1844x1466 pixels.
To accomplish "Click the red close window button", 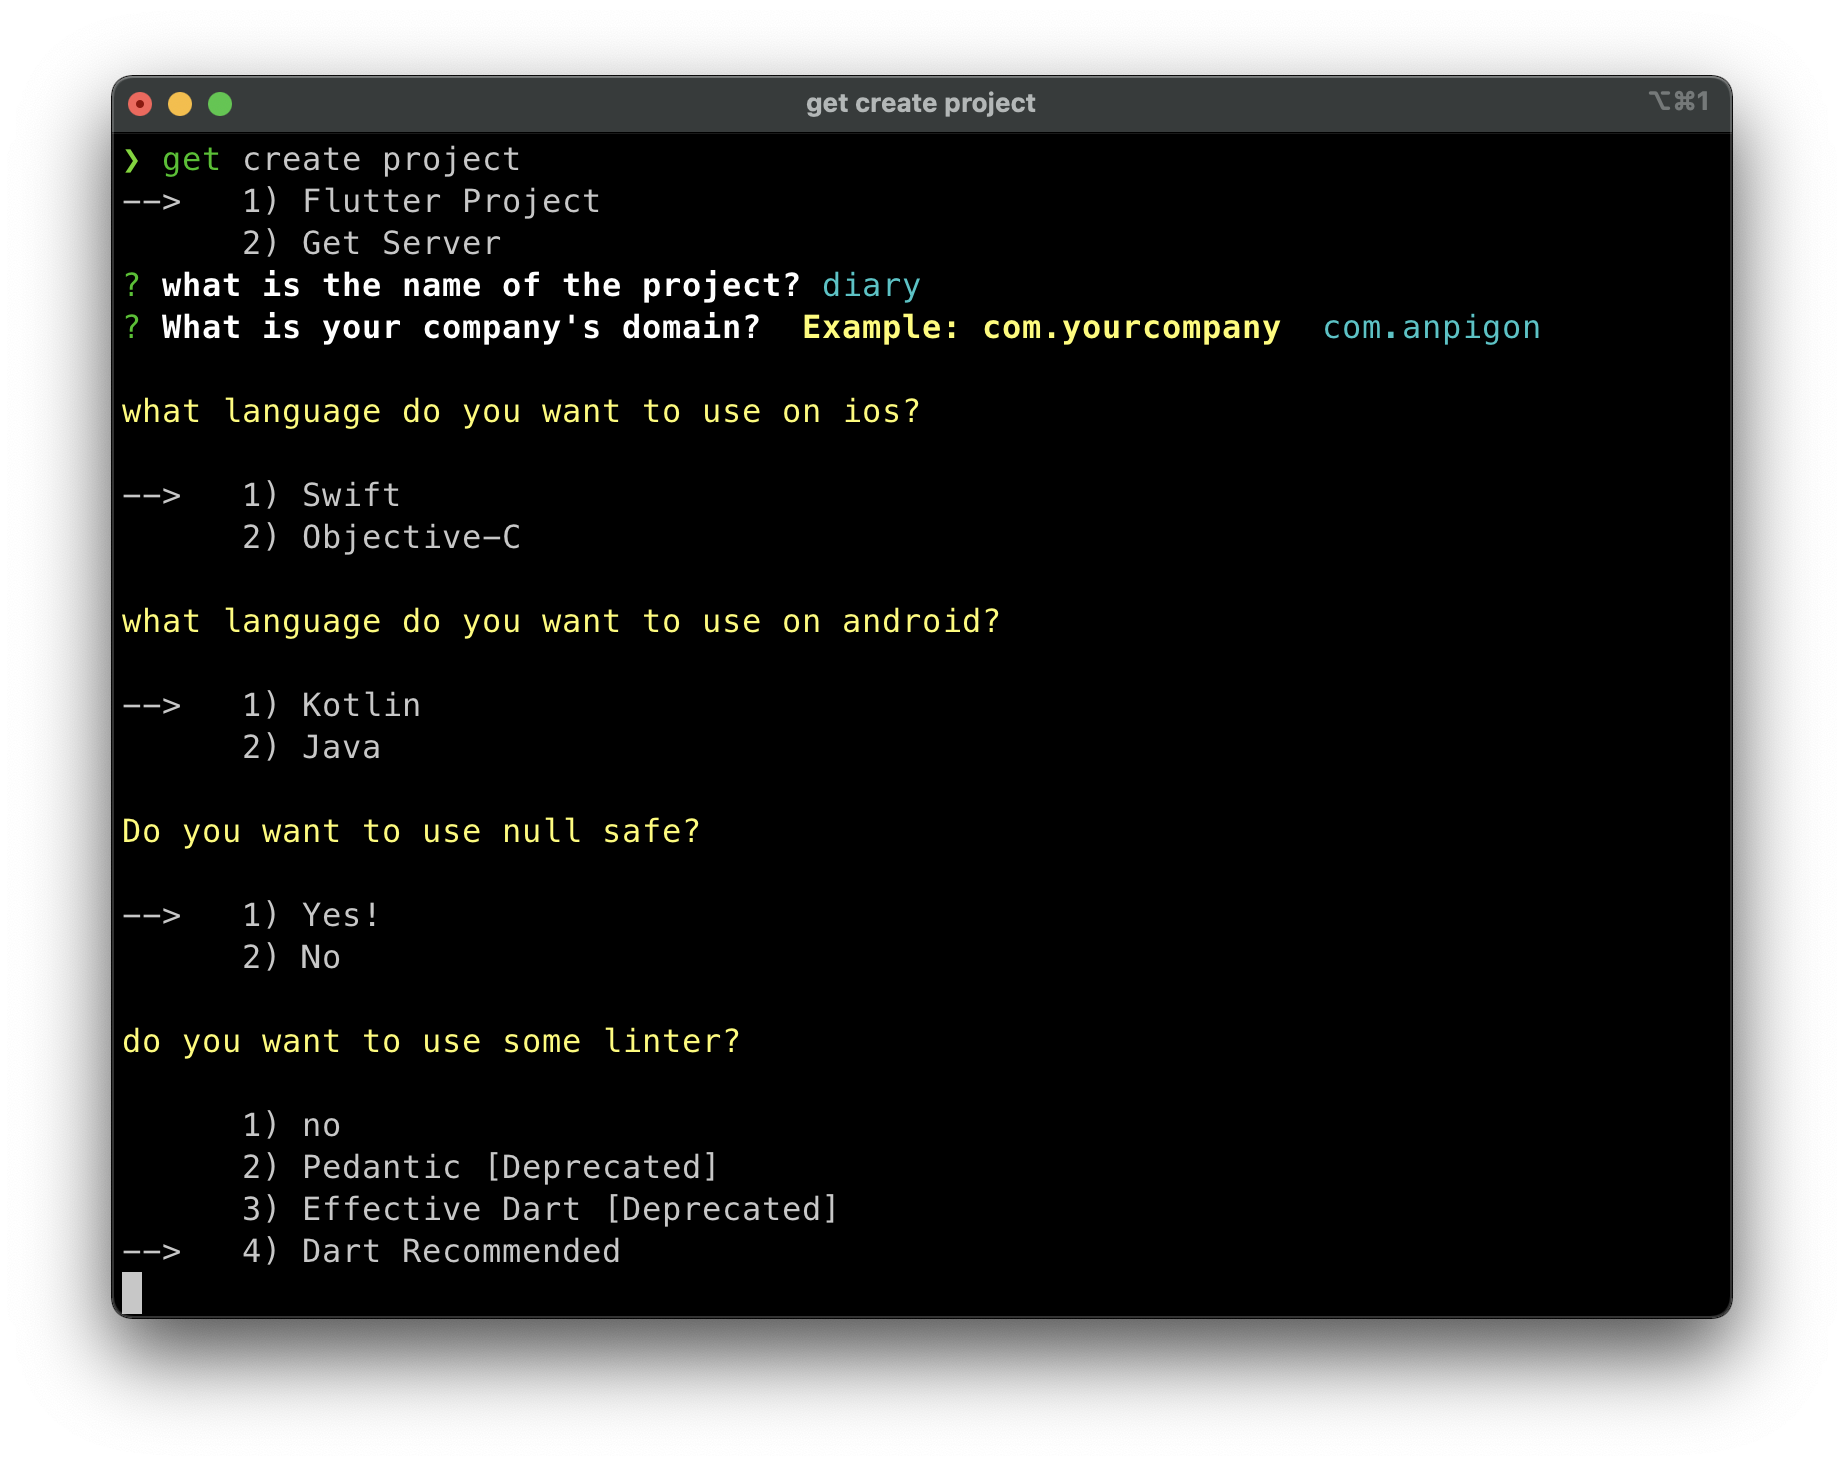I will [x=140, y=104].
